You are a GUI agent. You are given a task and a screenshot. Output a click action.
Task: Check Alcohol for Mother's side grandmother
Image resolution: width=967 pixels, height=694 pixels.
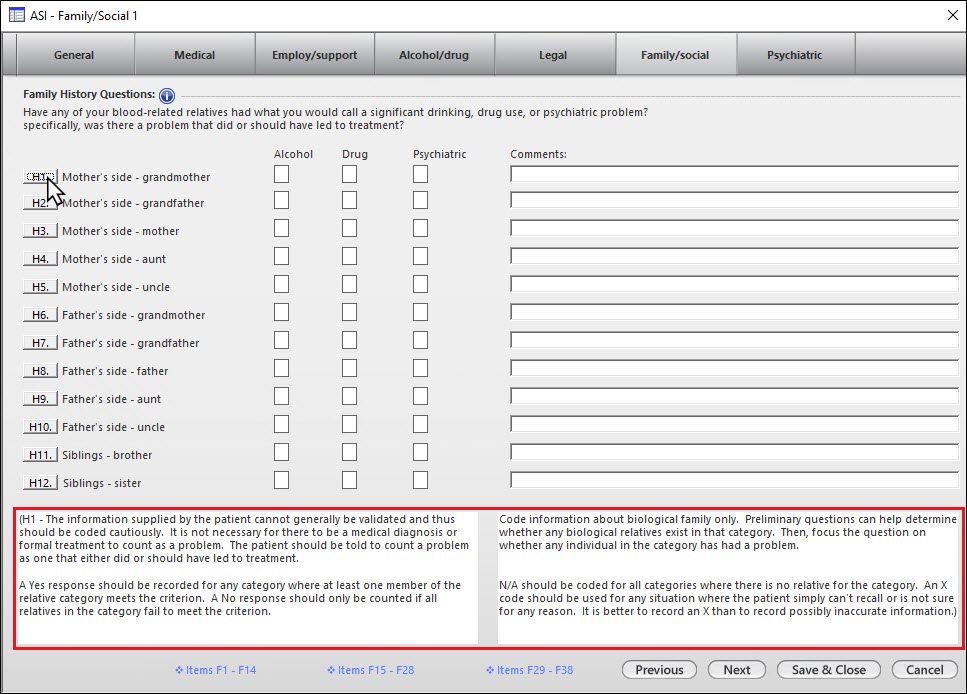tap(282, 174)
